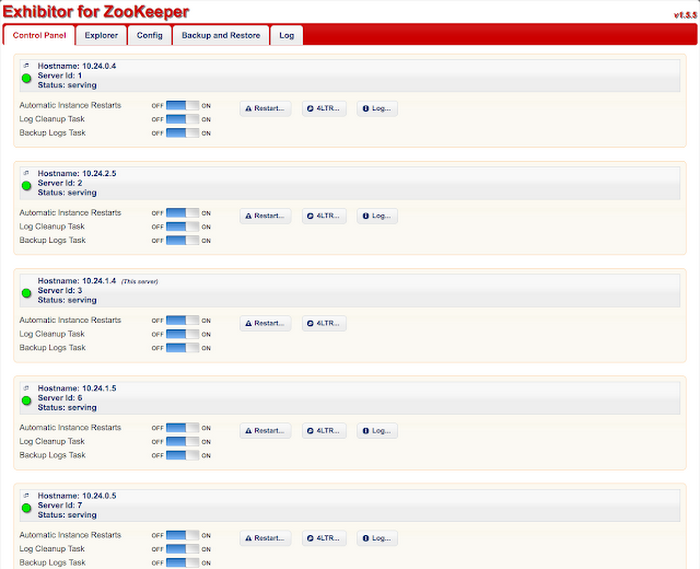
Task: Toggle Backup Logs Task for 10.24.2.5
Action: coord(182,241)
